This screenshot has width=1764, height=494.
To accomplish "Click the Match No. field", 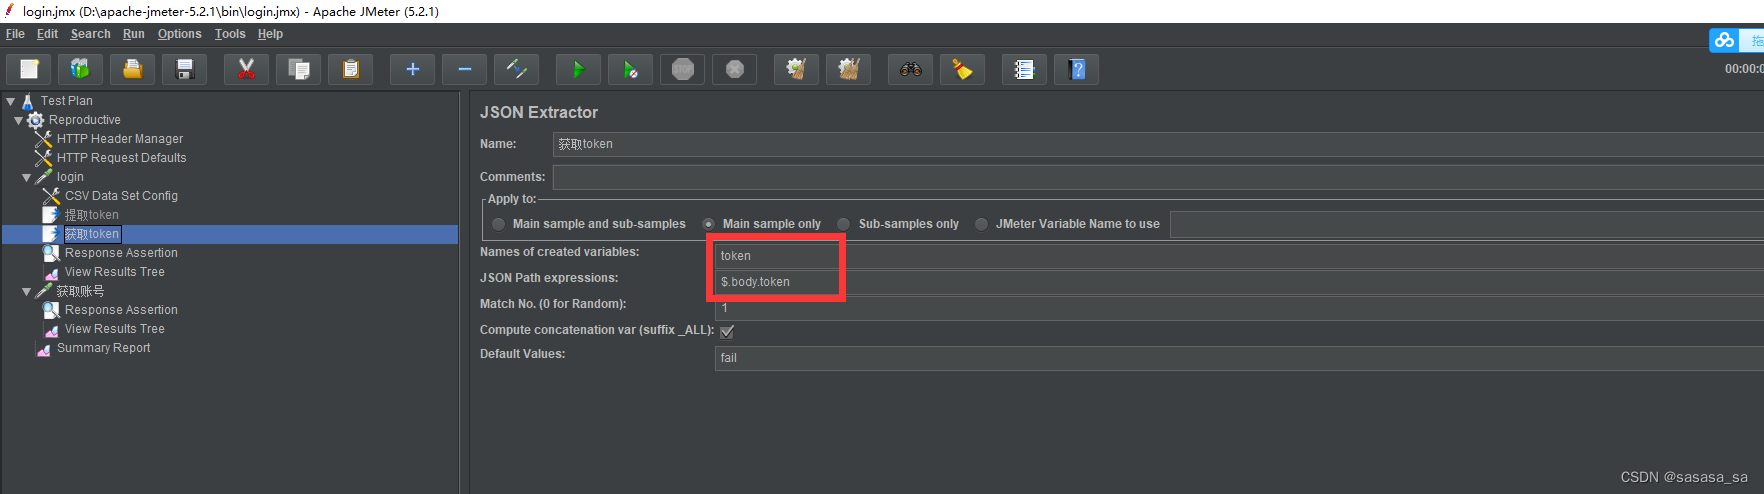I will 1239,308.
